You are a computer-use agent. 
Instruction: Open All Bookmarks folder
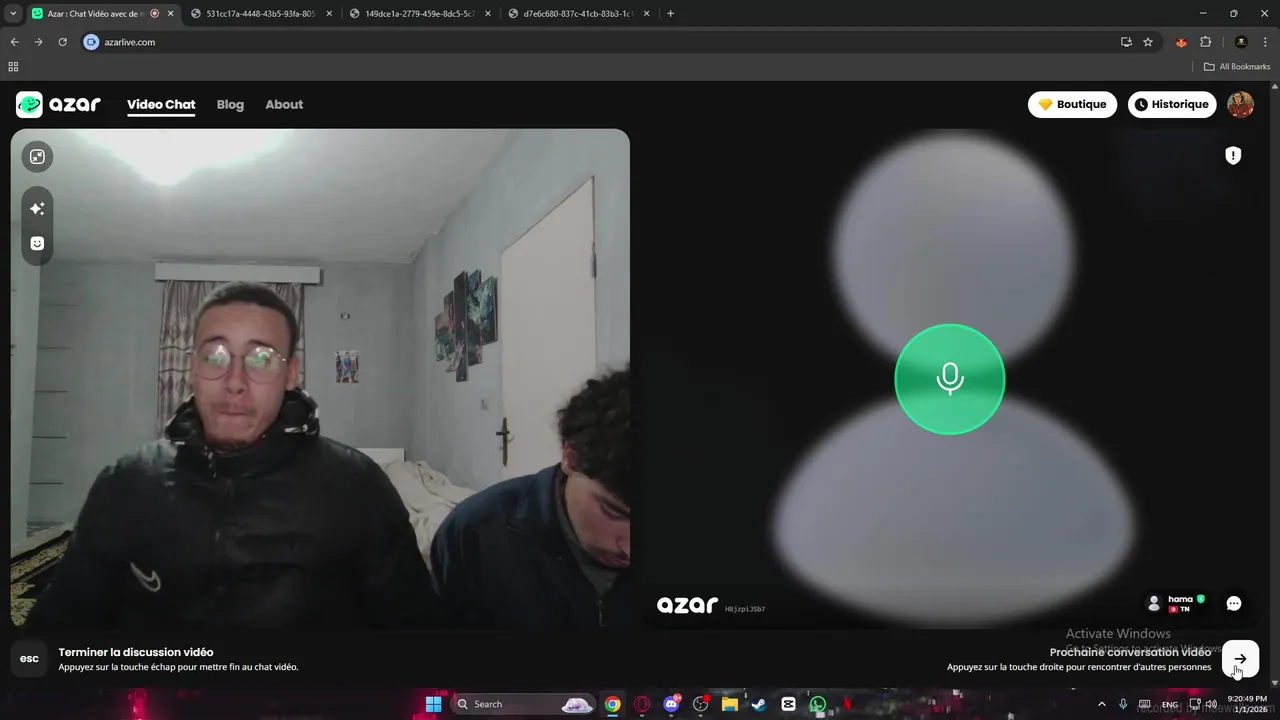pyautogui.click(x=1237, y=67)
